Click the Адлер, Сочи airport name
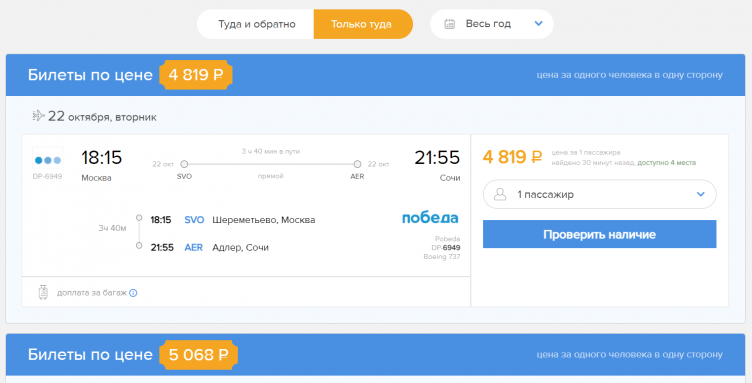 (x=240, y=248)
